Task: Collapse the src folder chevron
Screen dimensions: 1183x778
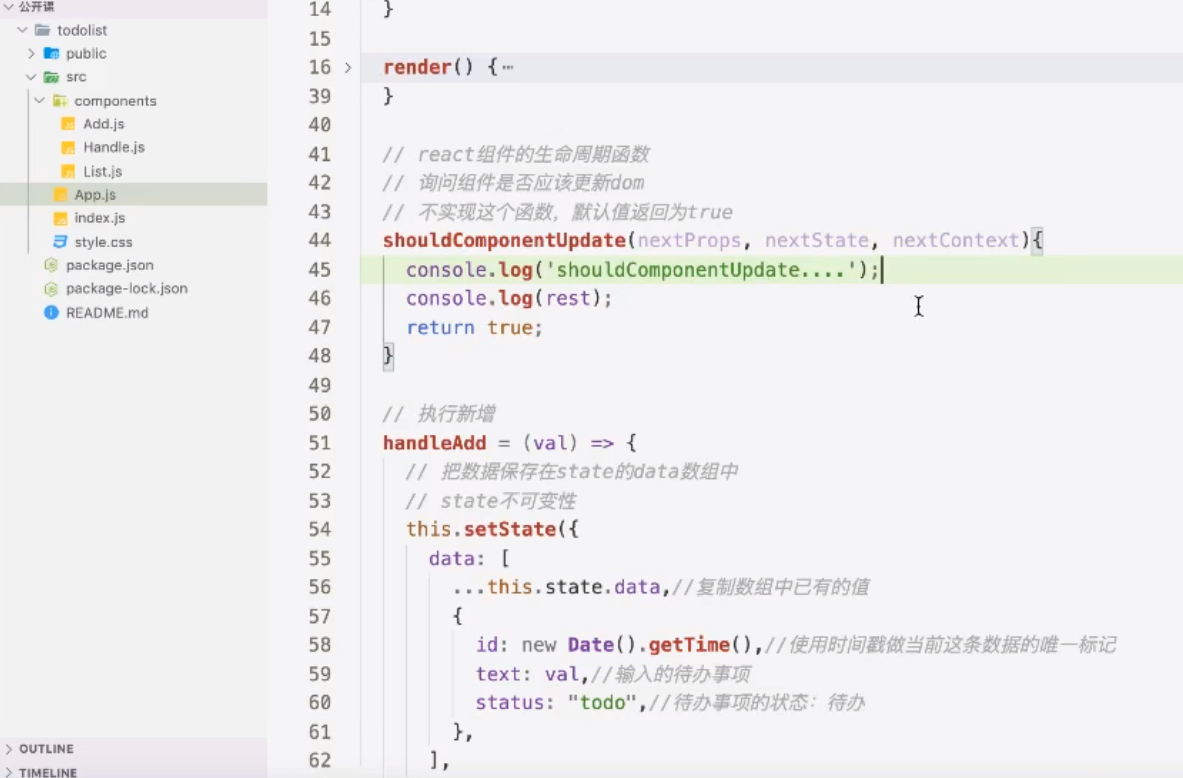Action: [x=30, y=76]
